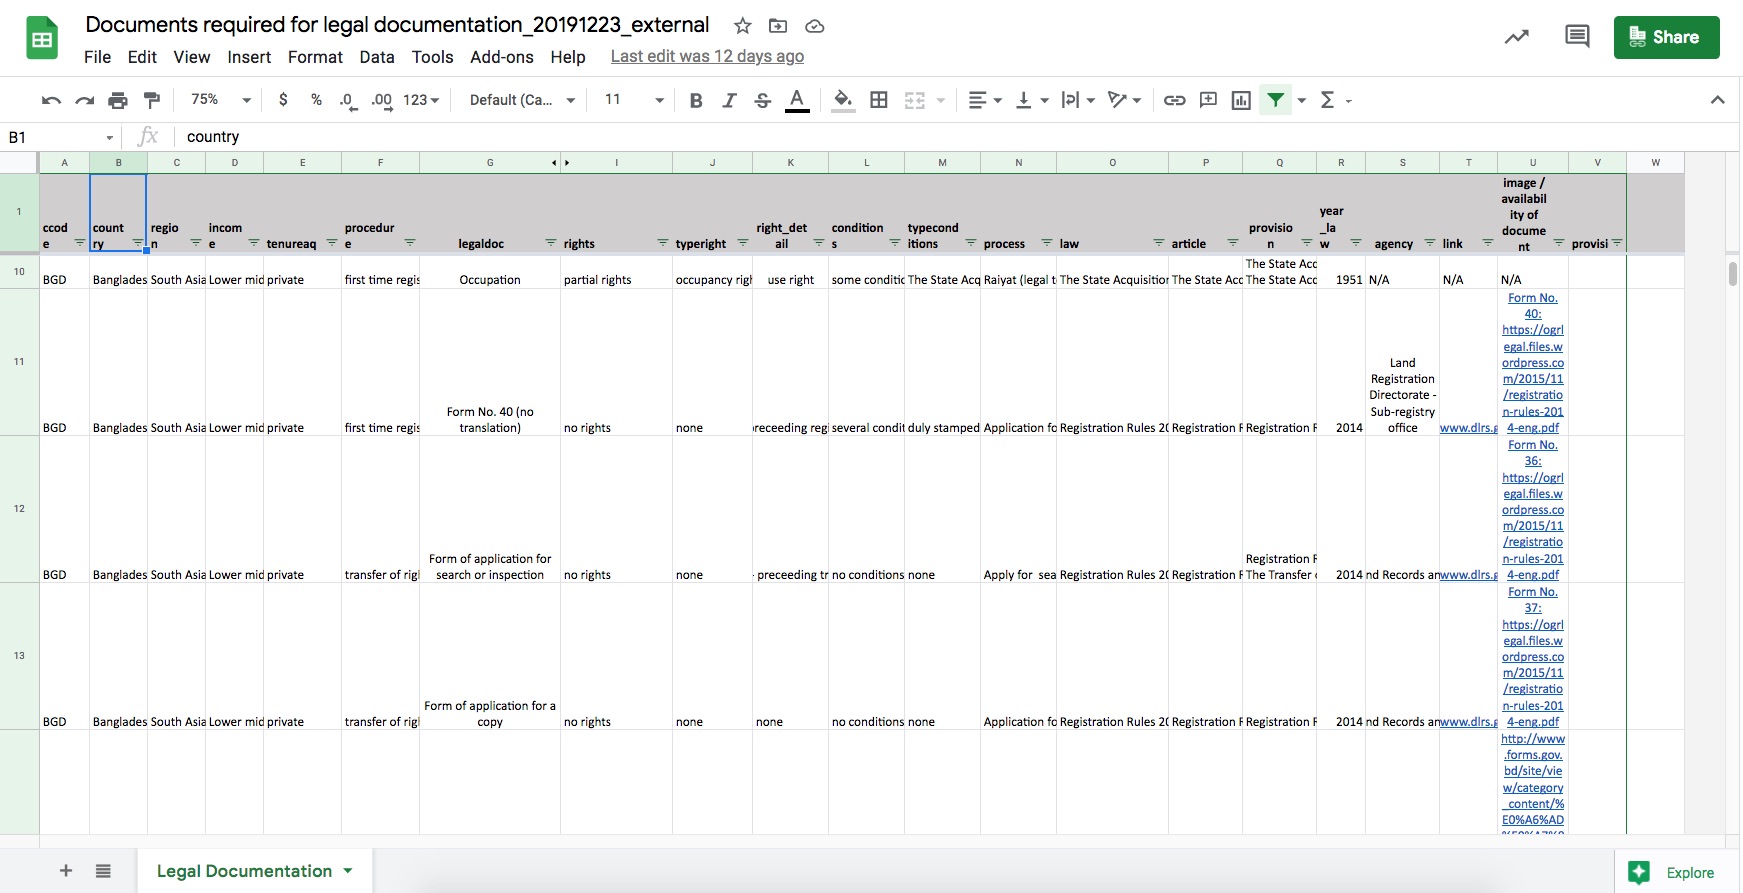Toggle strikethrough formatting
This screenshot has width=1743, height=893.
pos(763,100)
